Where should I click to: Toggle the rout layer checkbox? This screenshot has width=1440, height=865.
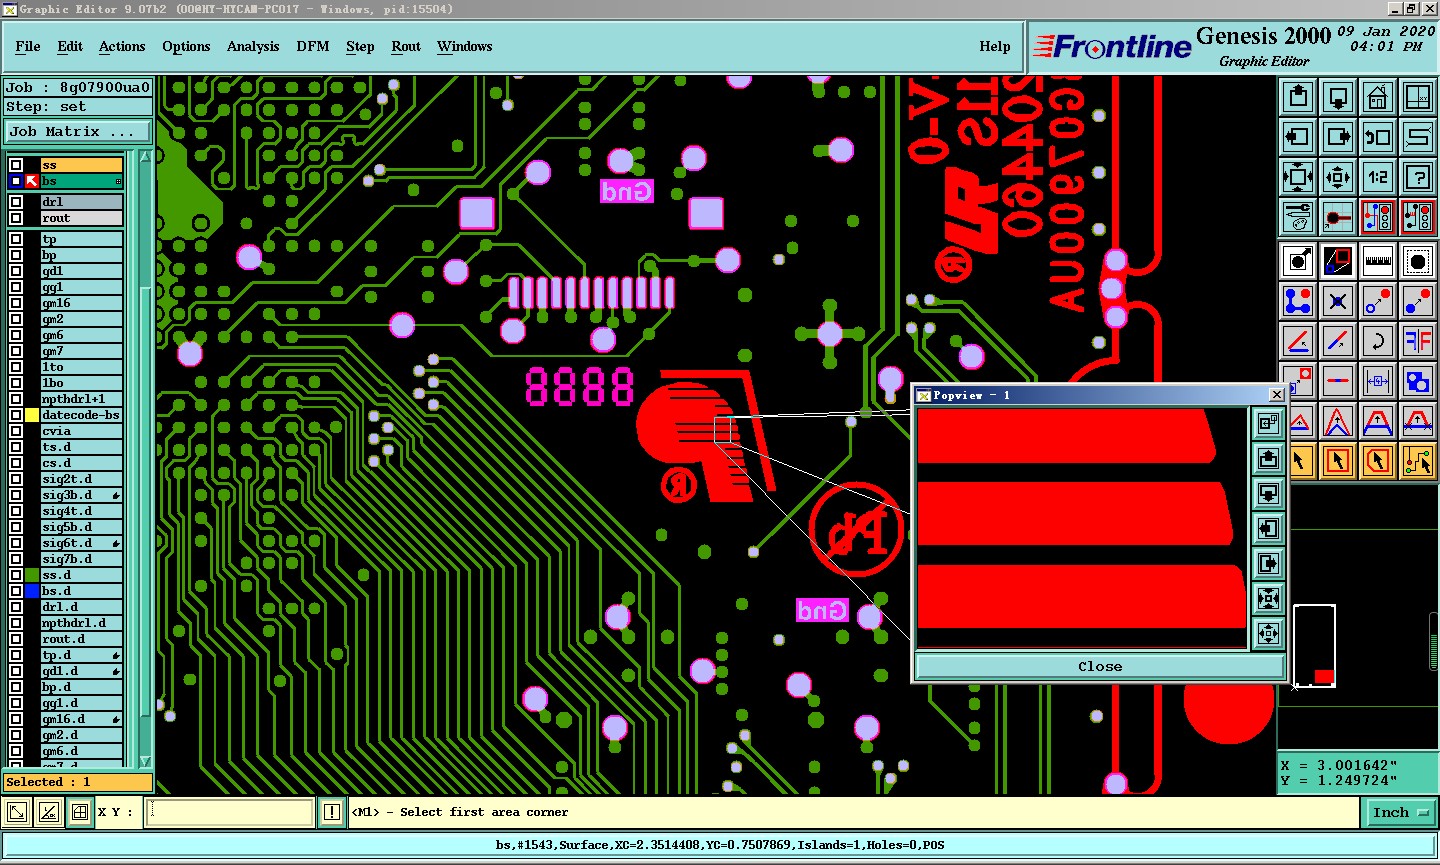[x=16, y=218]
